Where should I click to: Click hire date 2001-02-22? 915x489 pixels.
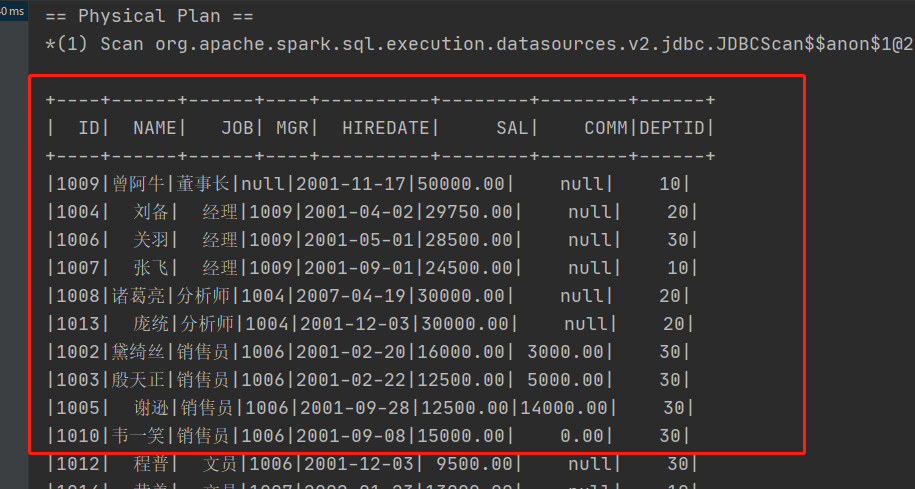point(351,380)
